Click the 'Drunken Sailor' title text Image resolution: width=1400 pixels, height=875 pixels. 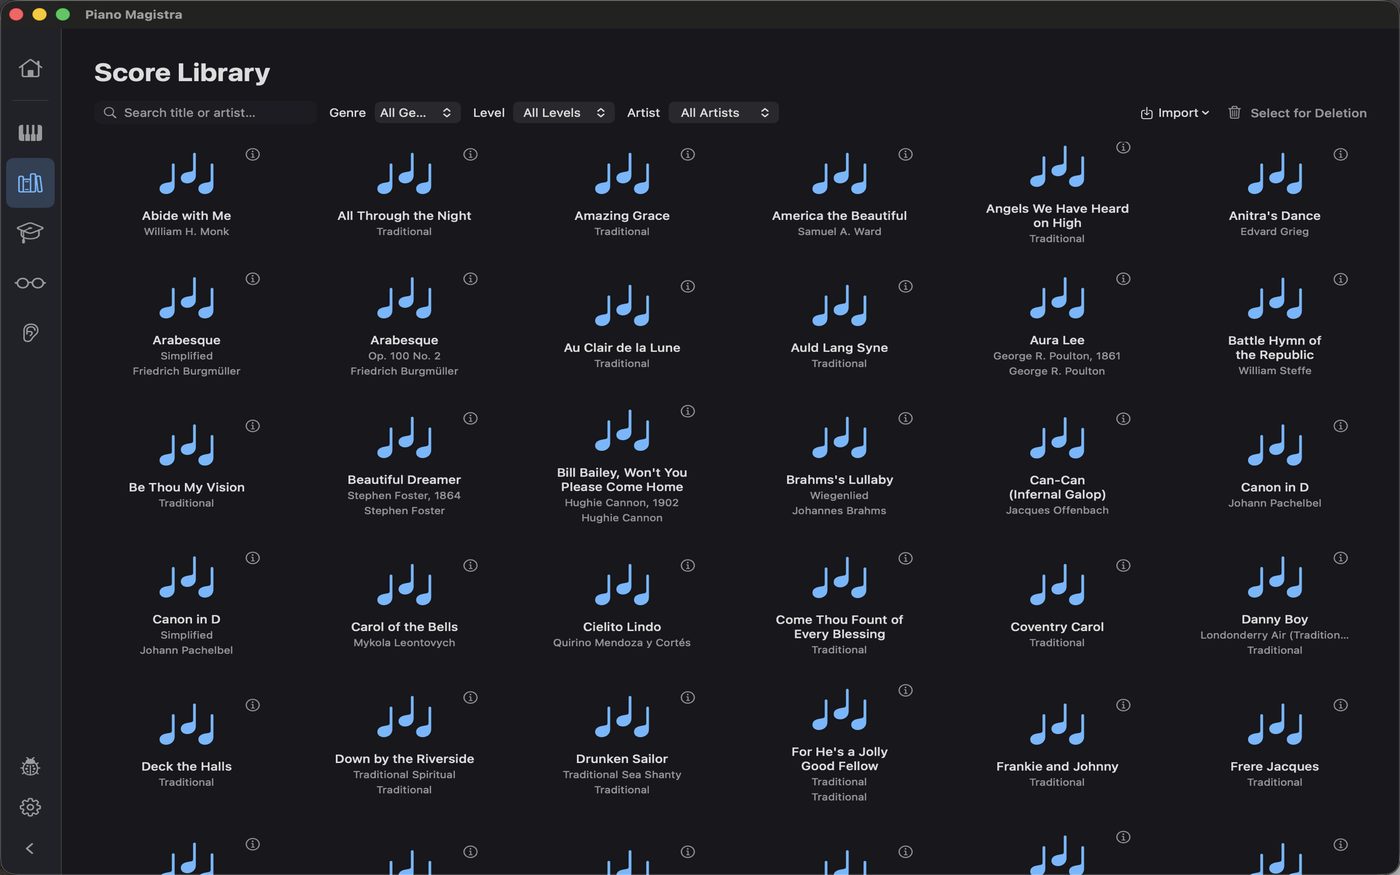pyautogui.click(x=622, y=758)
